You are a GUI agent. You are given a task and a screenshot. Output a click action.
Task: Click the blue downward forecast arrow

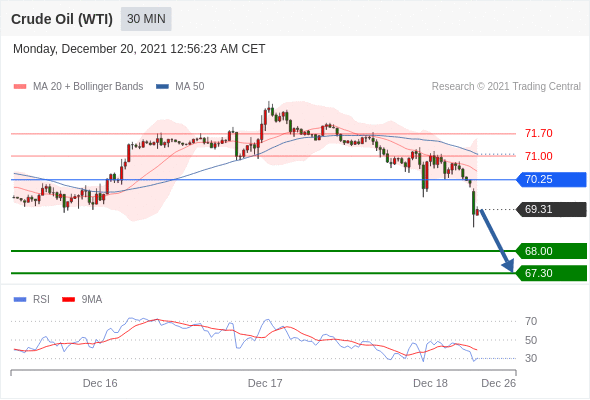pos(497,241)
